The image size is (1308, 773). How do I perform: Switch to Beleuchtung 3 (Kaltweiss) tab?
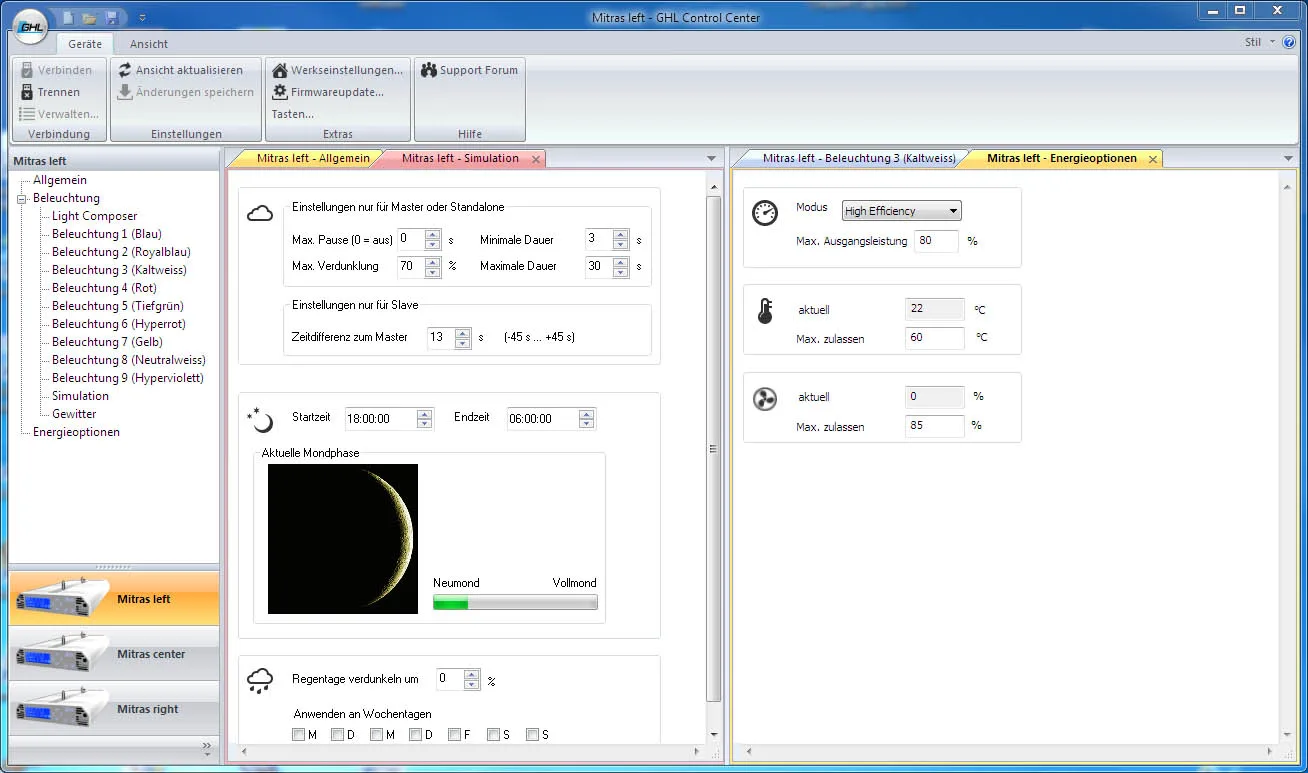click(x=858, y=158)
